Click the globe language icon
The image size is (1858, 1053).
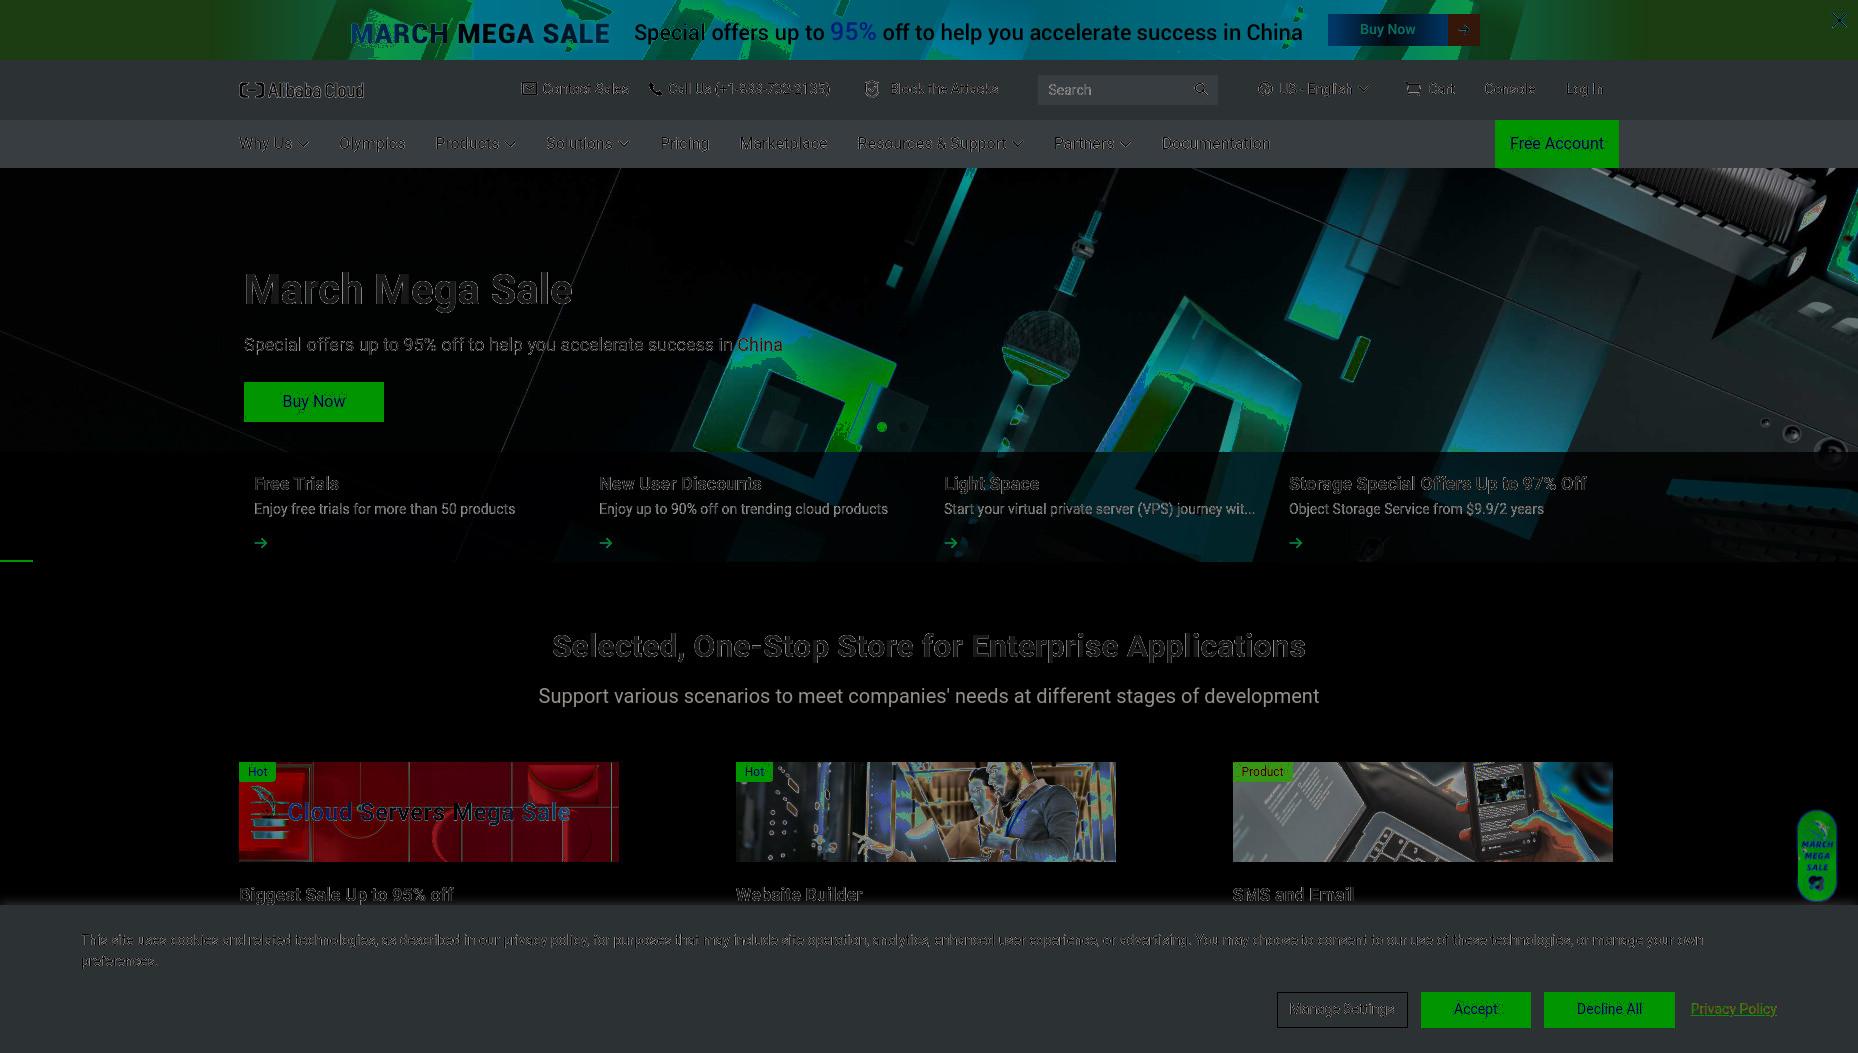pos(1265,89)
